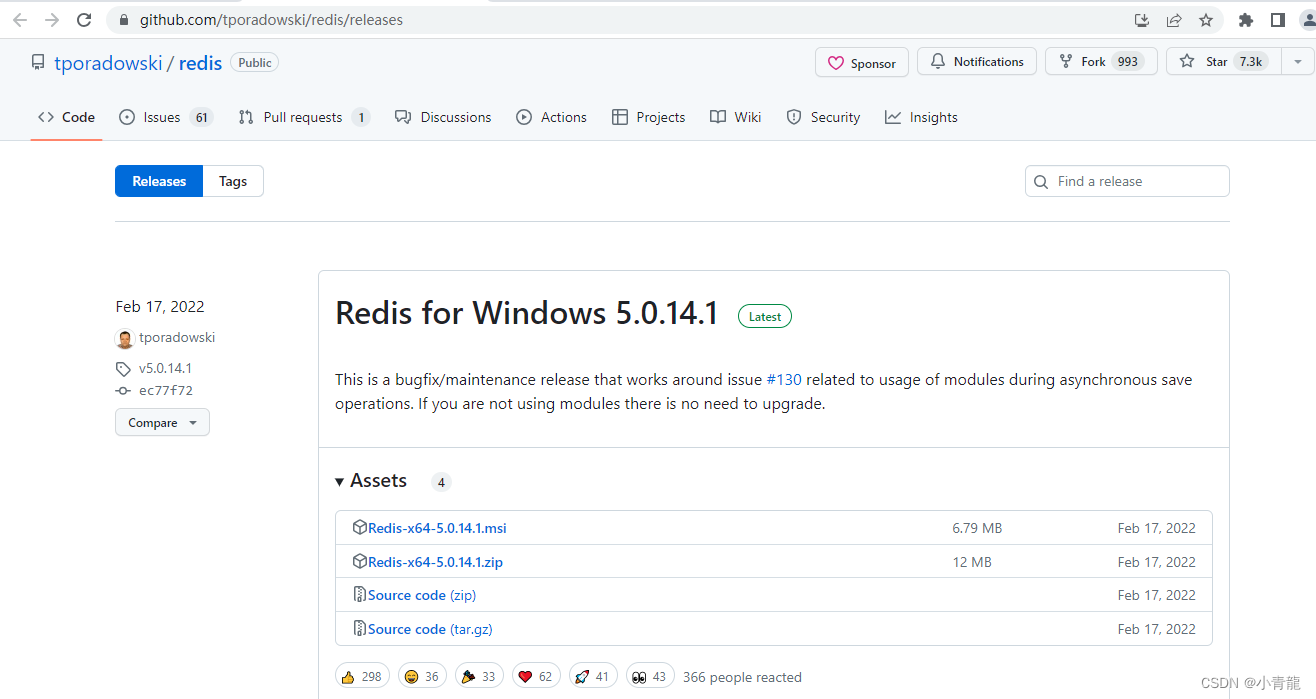Open the v5.0.14.1 tag link

click(165, 368)
